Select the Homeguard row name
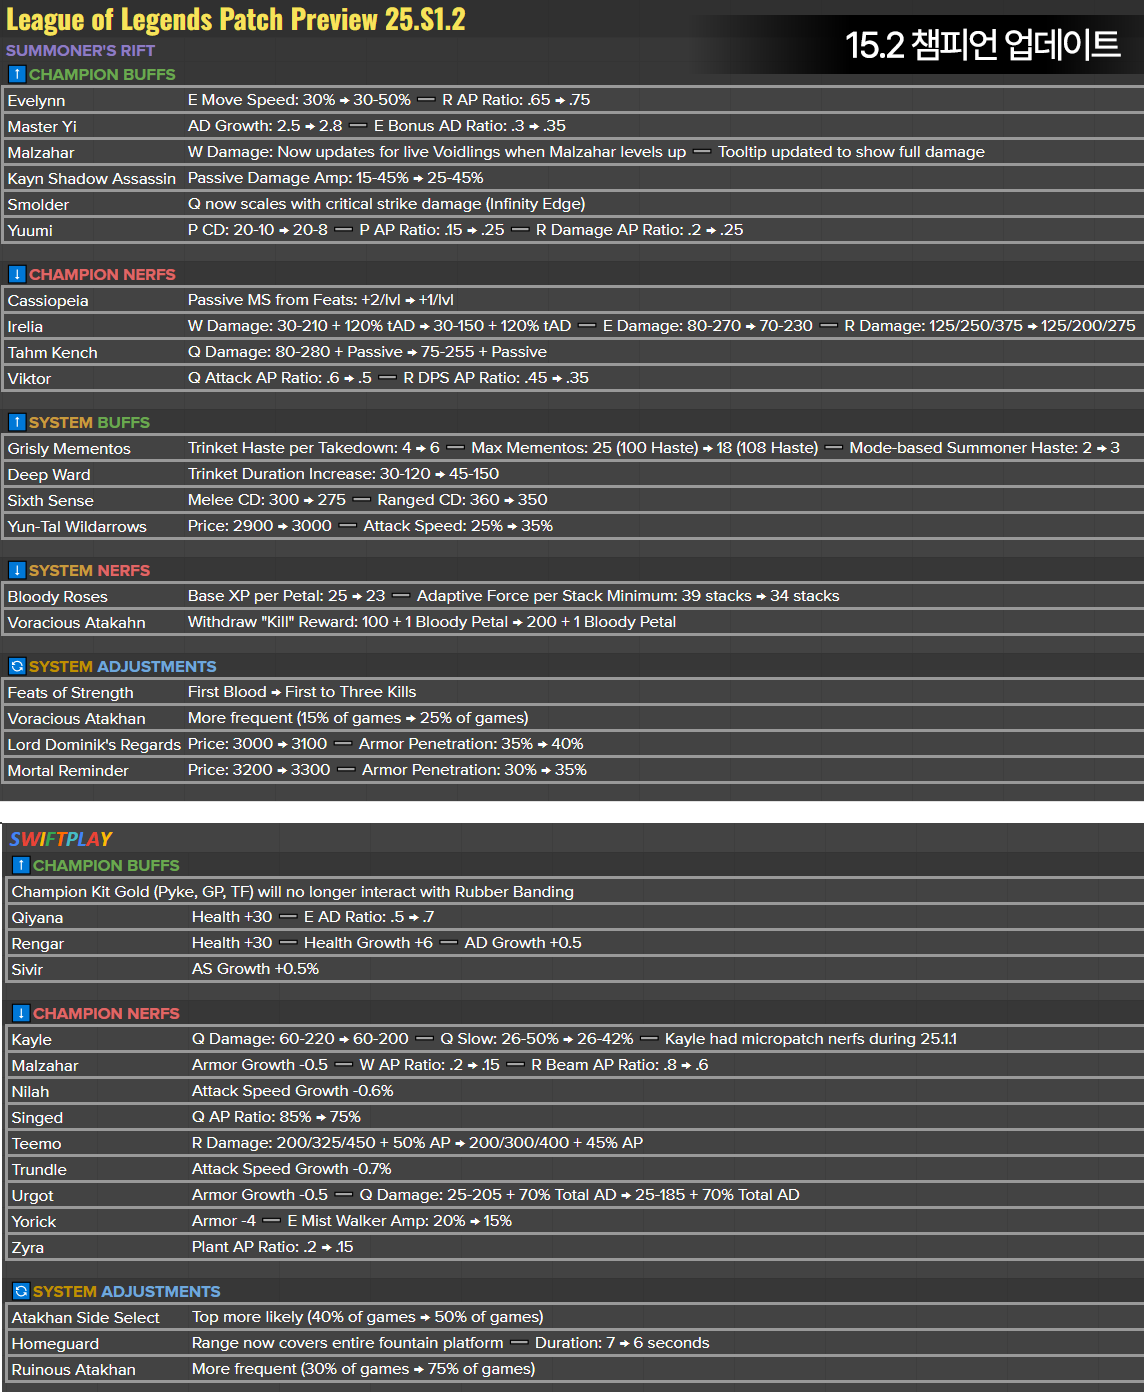This screenshot has width=1144, height=1392. tap(55, 1344)
